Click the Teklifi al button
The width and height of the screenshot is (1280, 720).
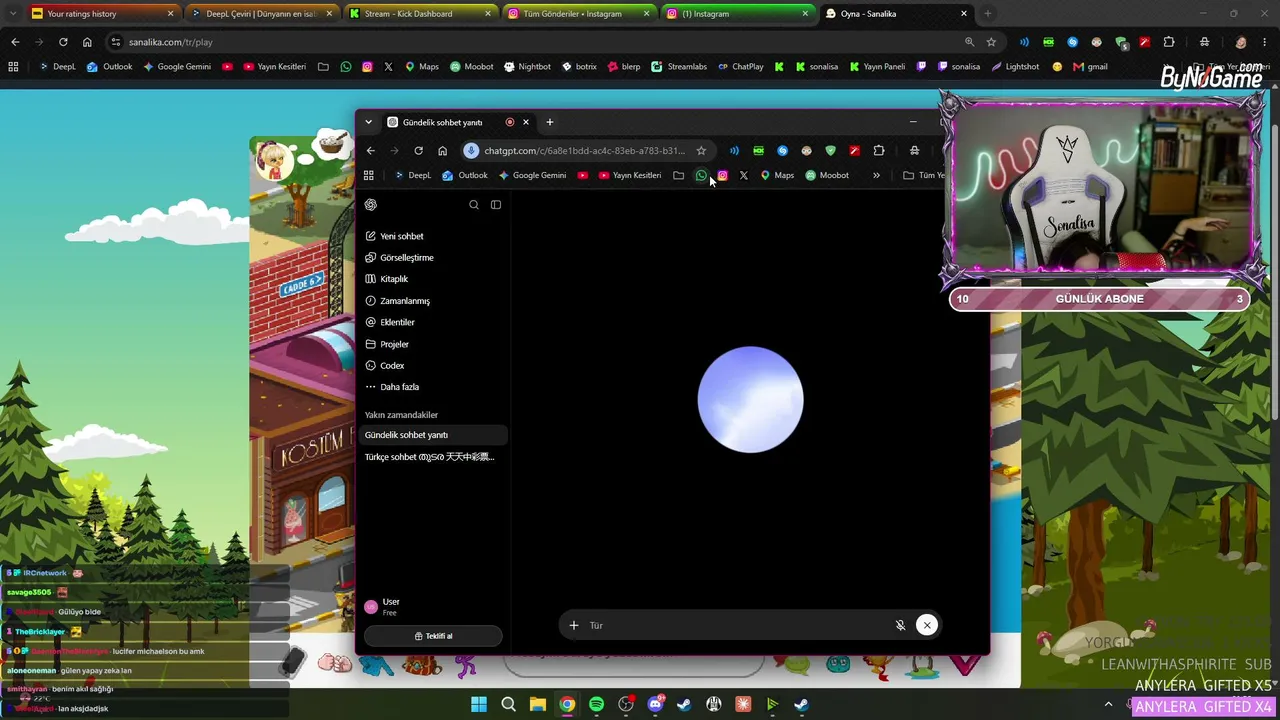coord(434,636)
